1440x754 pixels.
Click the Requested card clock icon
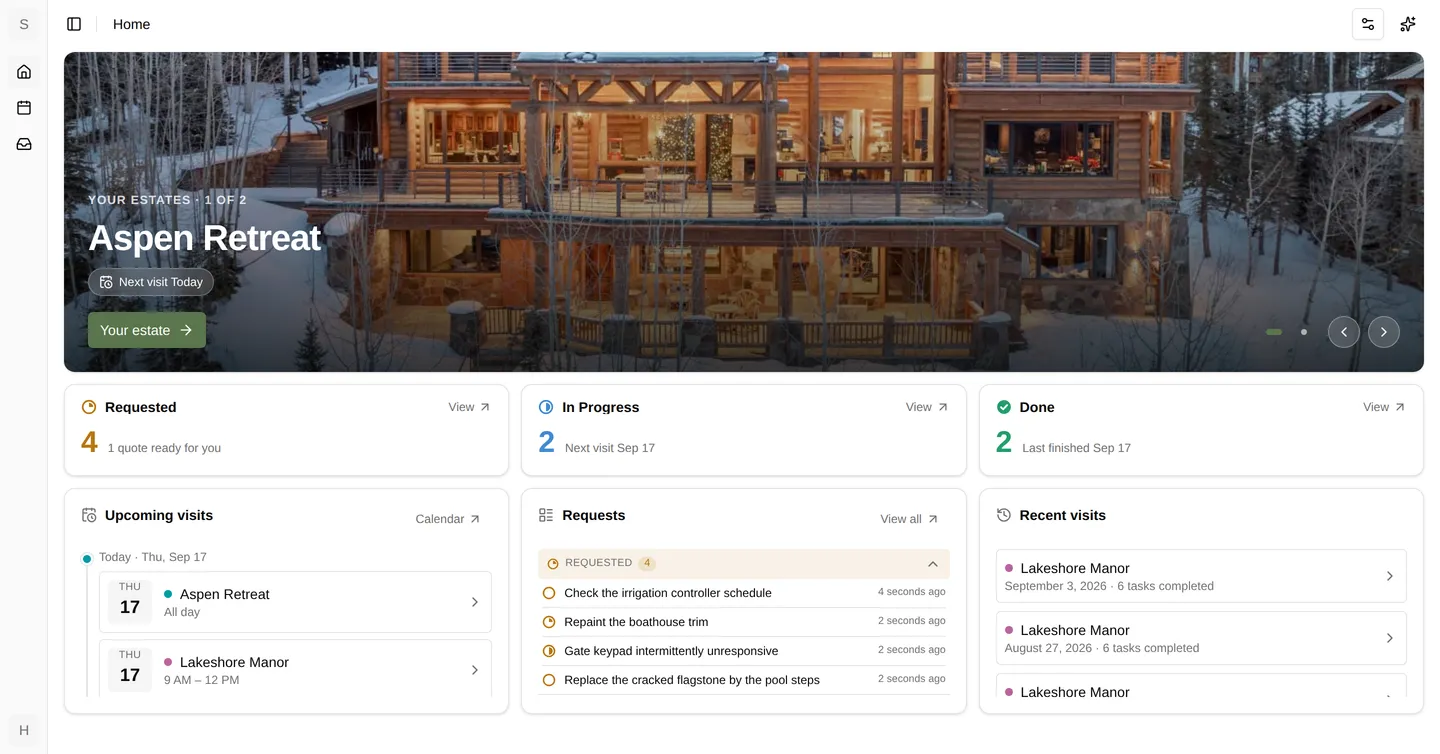point(89,407)
